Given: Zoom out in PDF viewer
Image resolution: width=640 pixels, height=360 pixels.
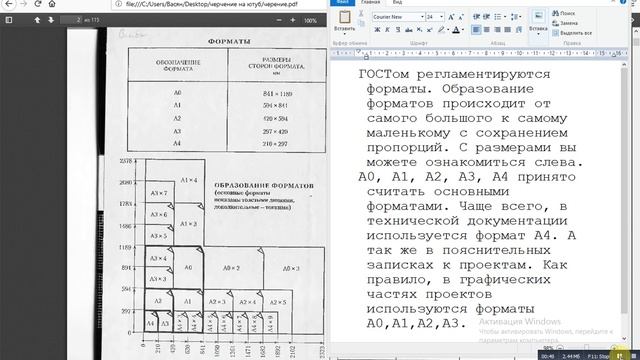Looking at the screenshot, I should (x=279, y=20).
